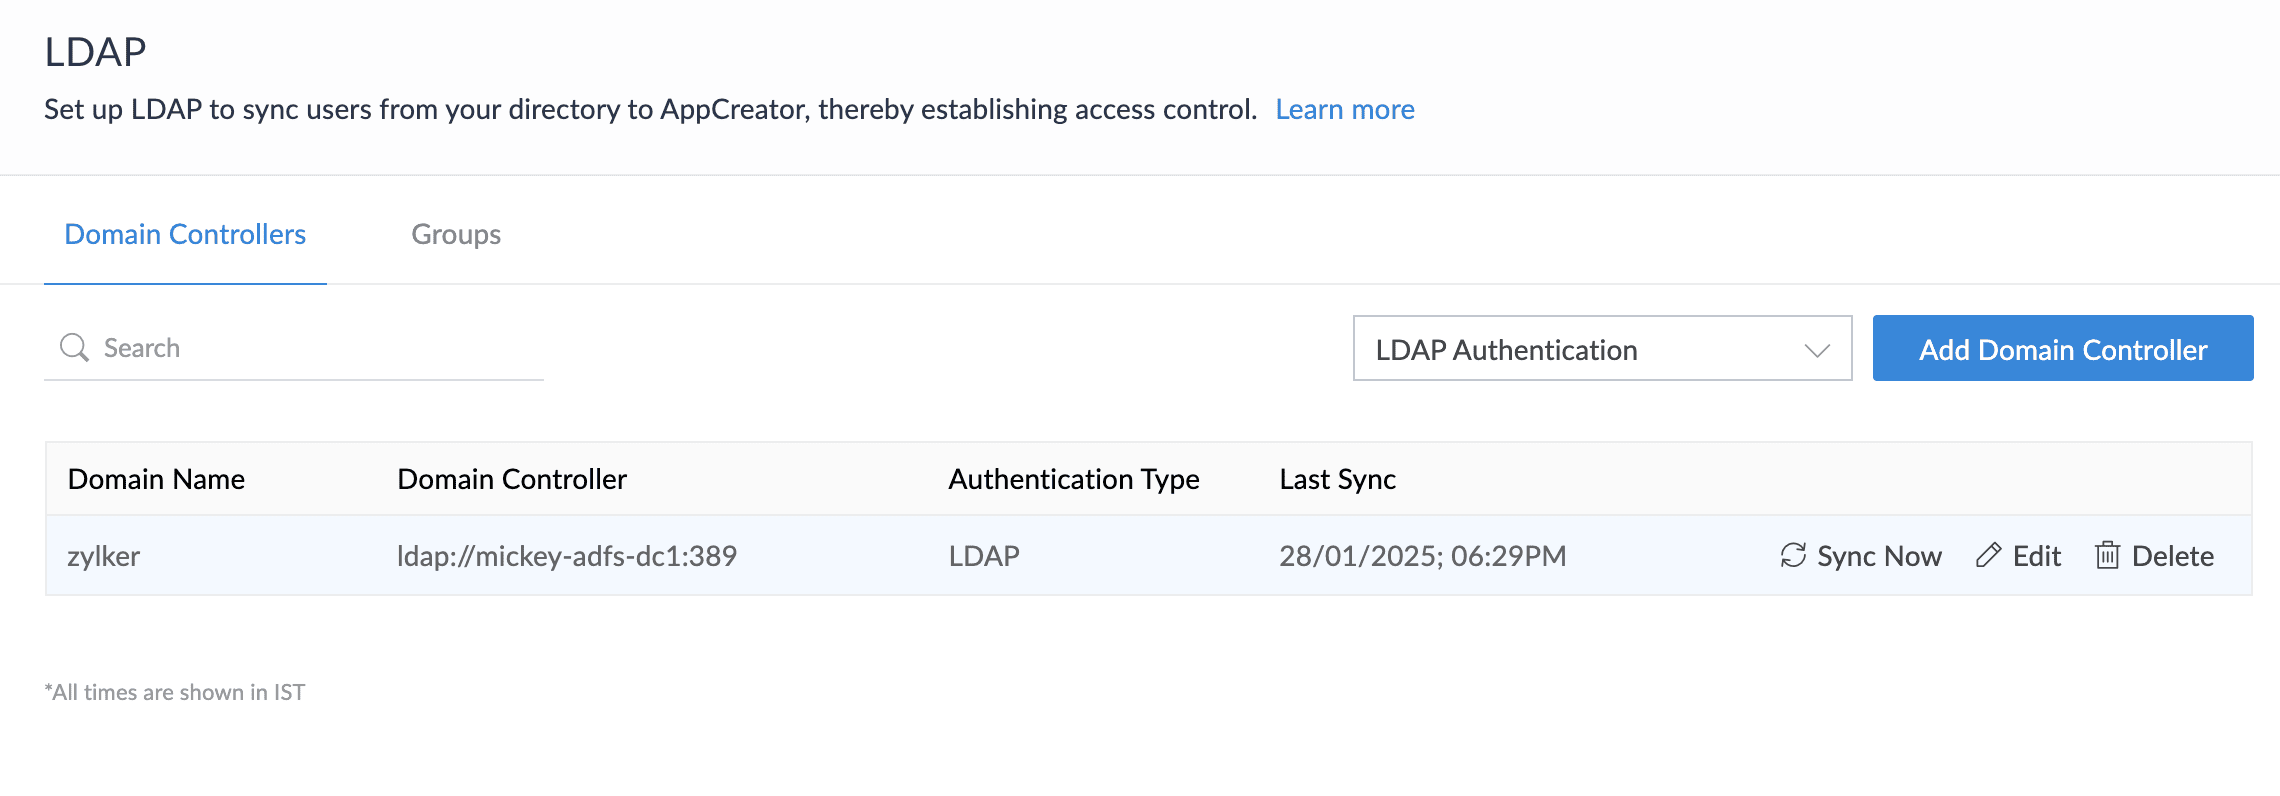
Task: Click the Domain Controller column header
Action: point(512,479)
